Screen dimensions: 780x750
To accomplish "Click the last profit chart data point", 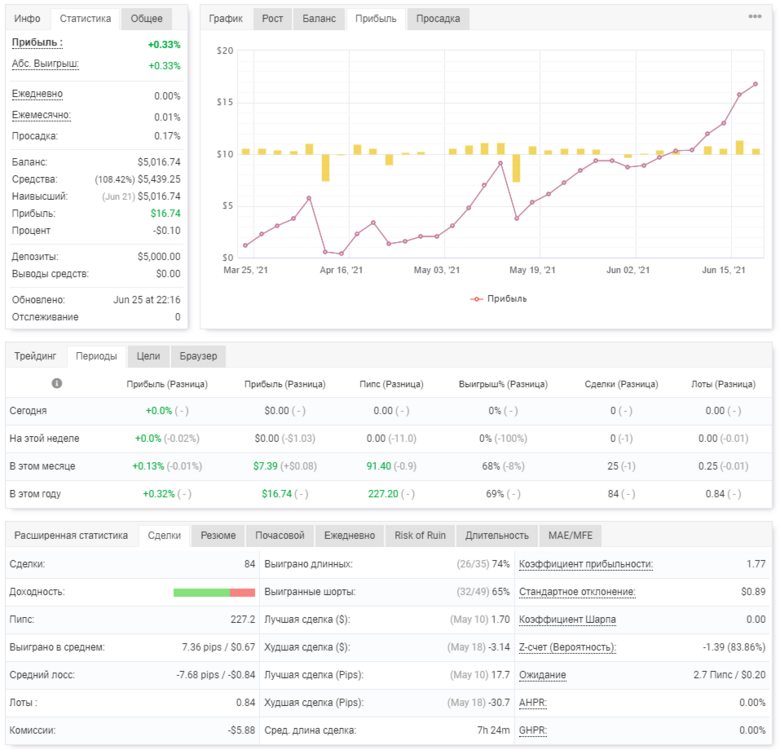I will pos(755,84).
